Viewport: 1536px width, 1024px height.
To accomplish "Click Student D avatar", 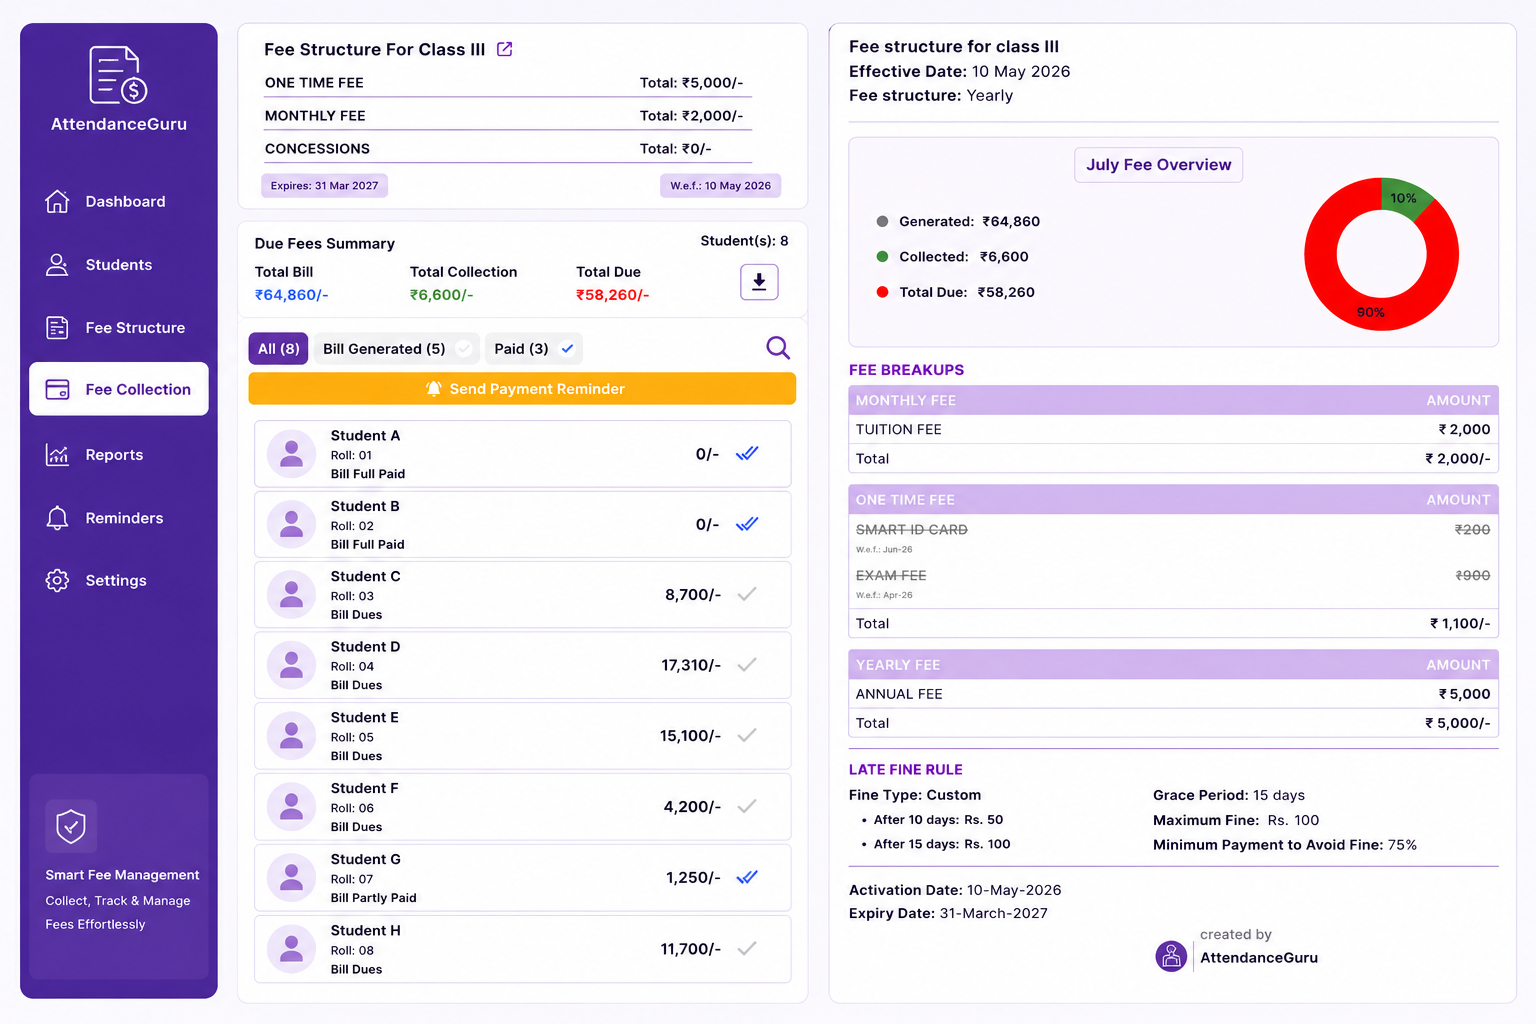I will click(292, 665).
